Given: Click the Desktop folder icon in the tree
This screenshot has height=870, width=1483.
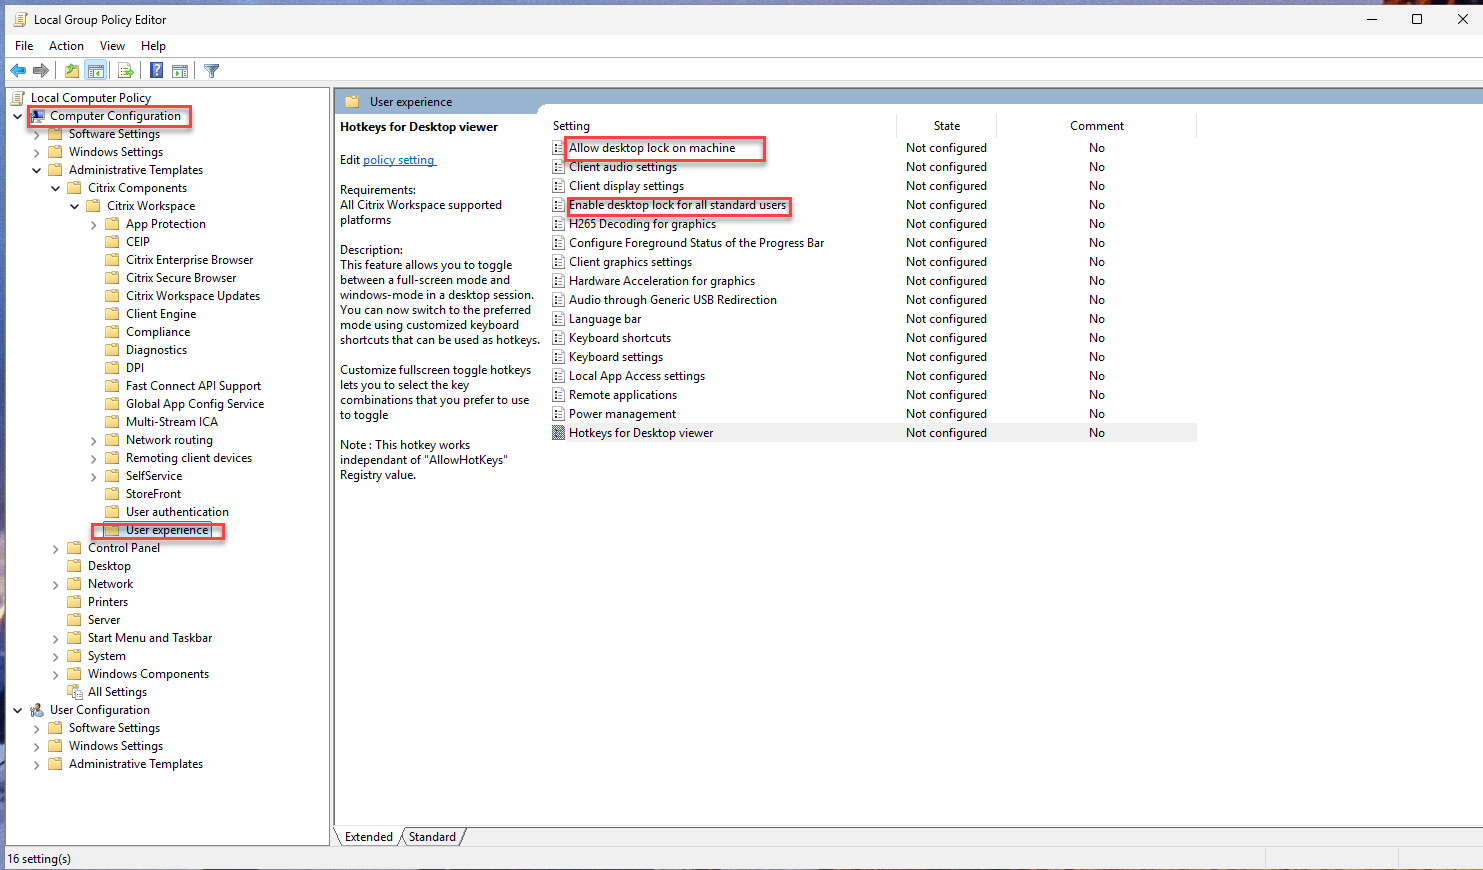Looking at the screenshot, I should point(75,566).
